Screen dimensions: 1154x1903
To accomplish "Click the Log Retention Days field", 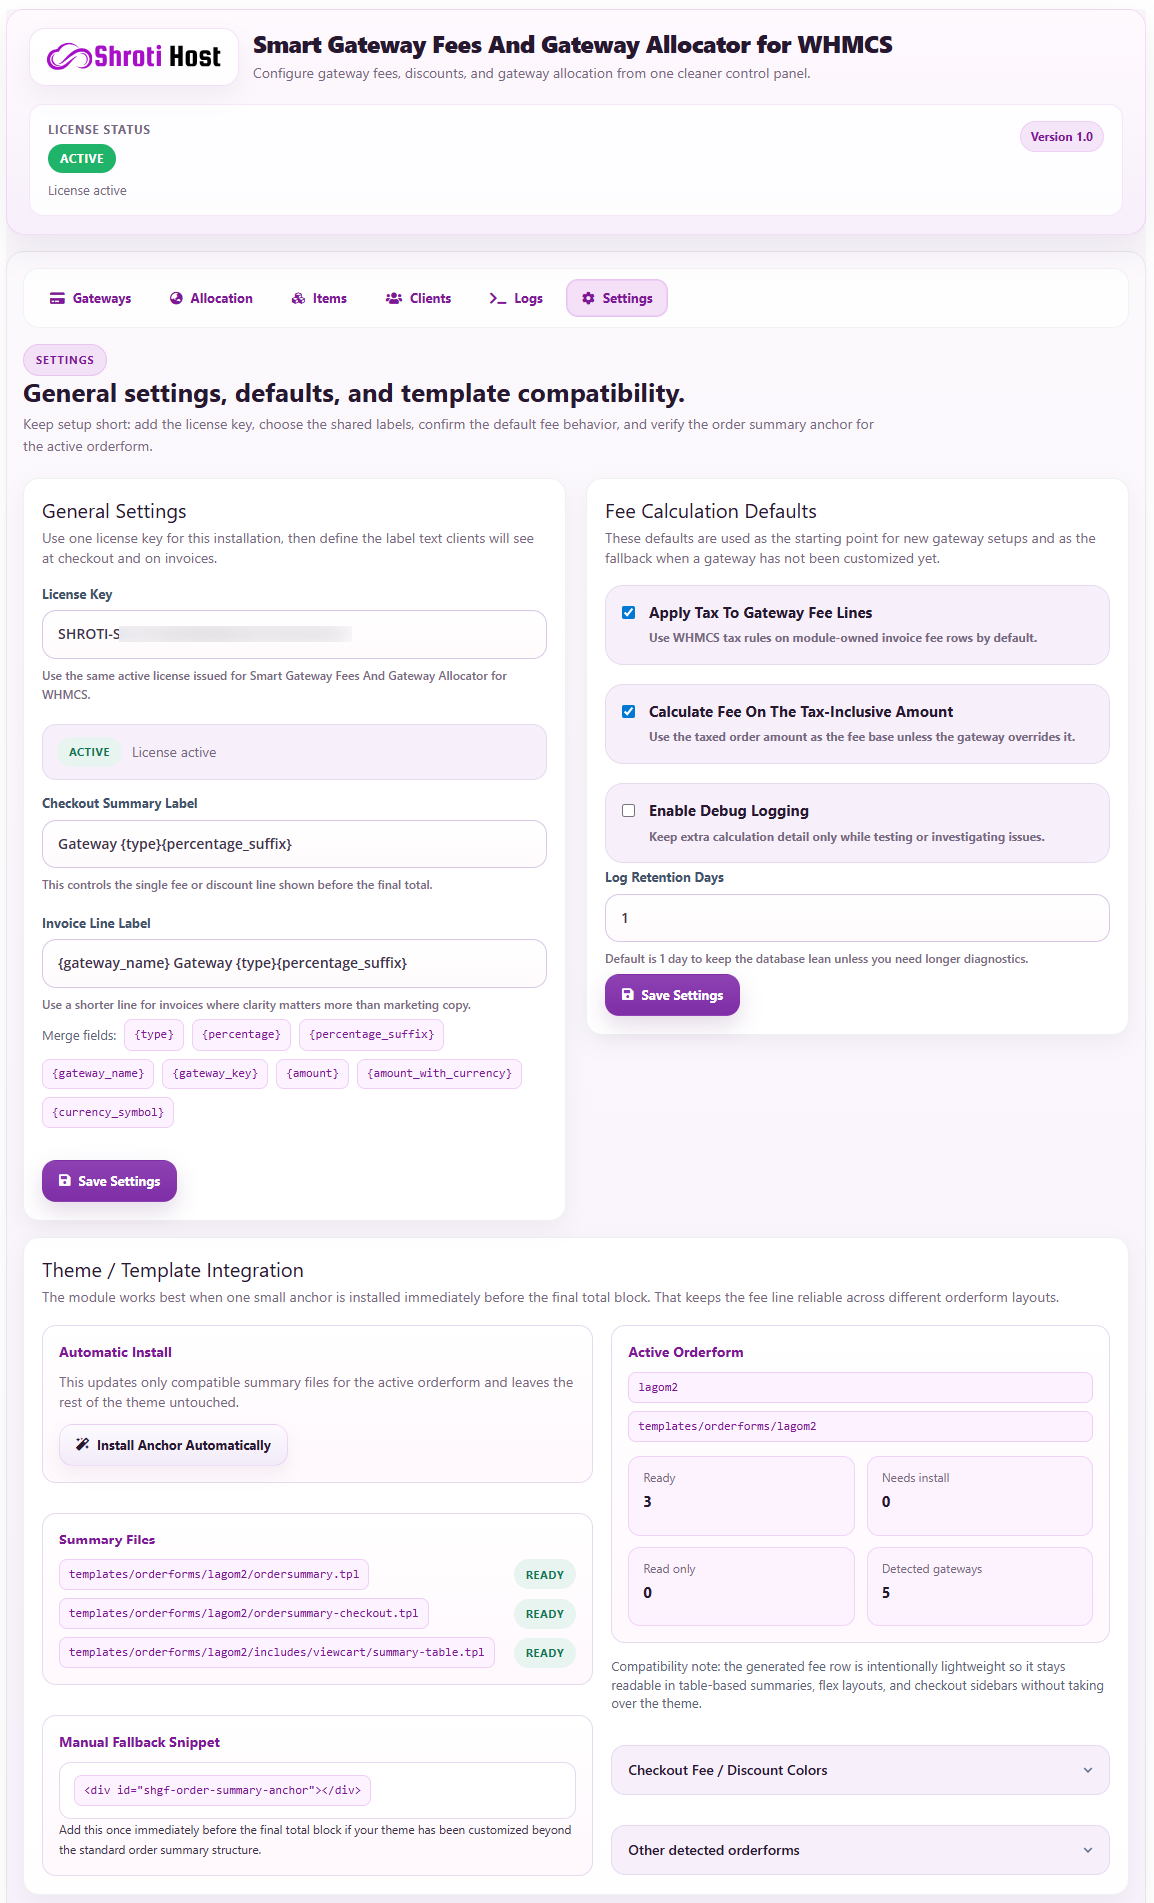I will click(856, 917).
